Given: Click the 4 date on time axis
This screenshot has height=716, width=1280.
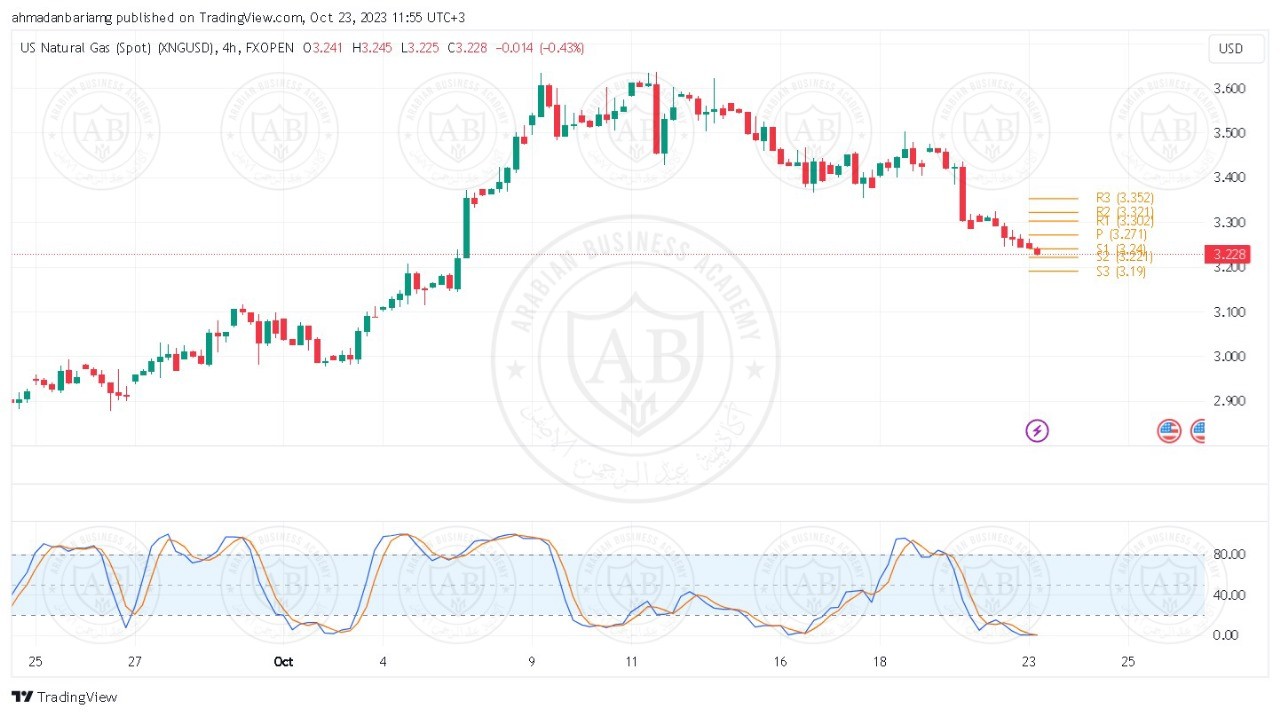Looking at the screenshot, I should 383,662.
